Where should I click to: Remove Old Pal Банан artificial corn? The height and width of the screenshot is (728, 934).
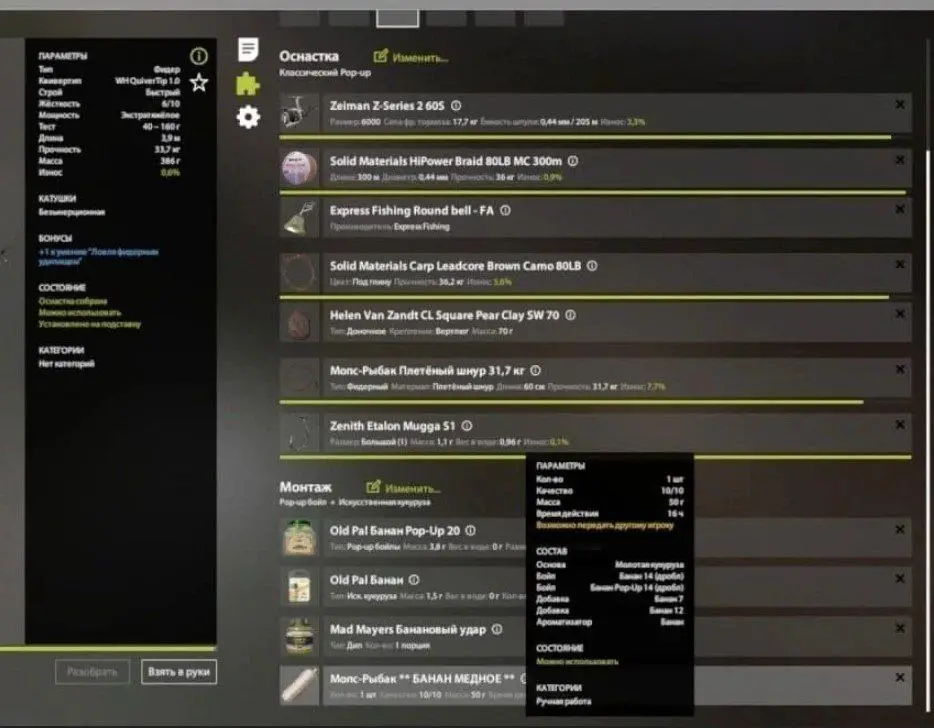coord(900,578)
